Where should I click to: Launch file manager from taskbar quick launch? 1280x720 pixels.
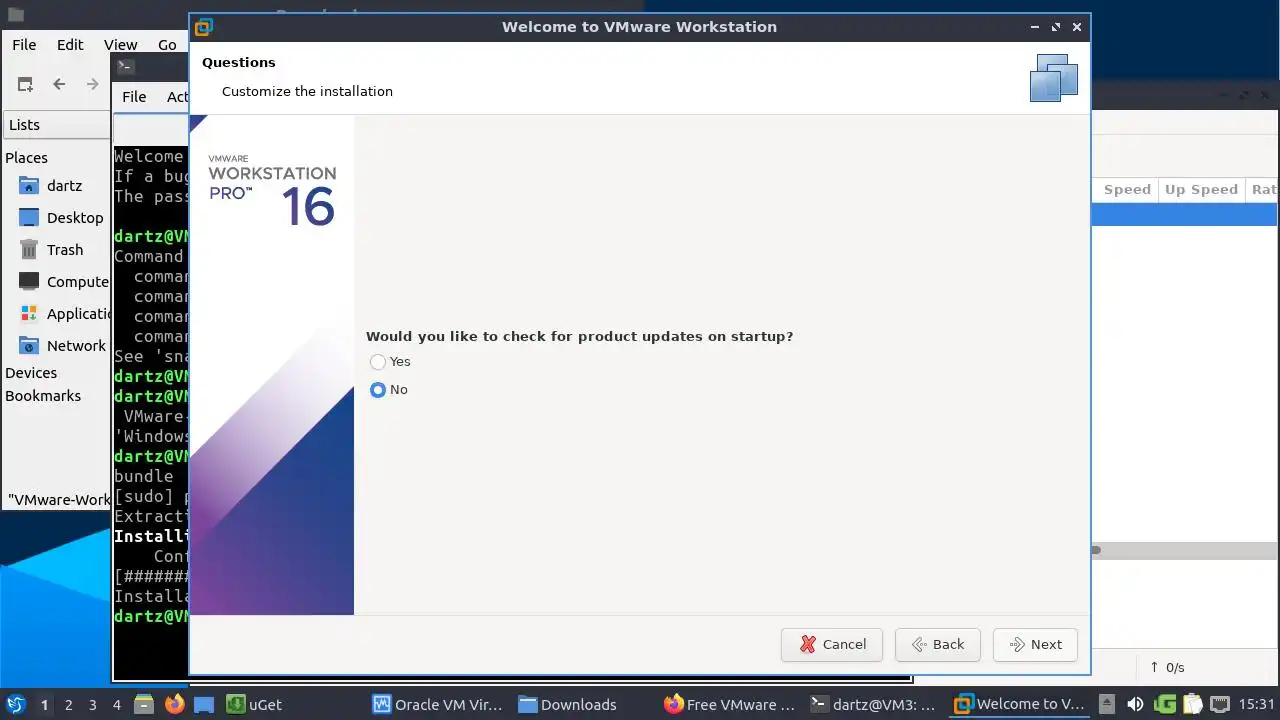tap(143, 704)
